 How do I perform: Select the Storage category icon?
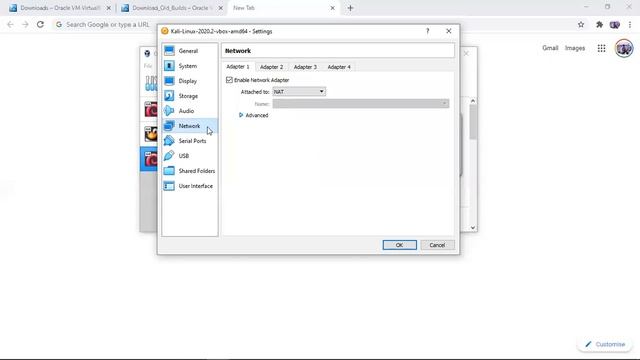(x=169, y=96)
